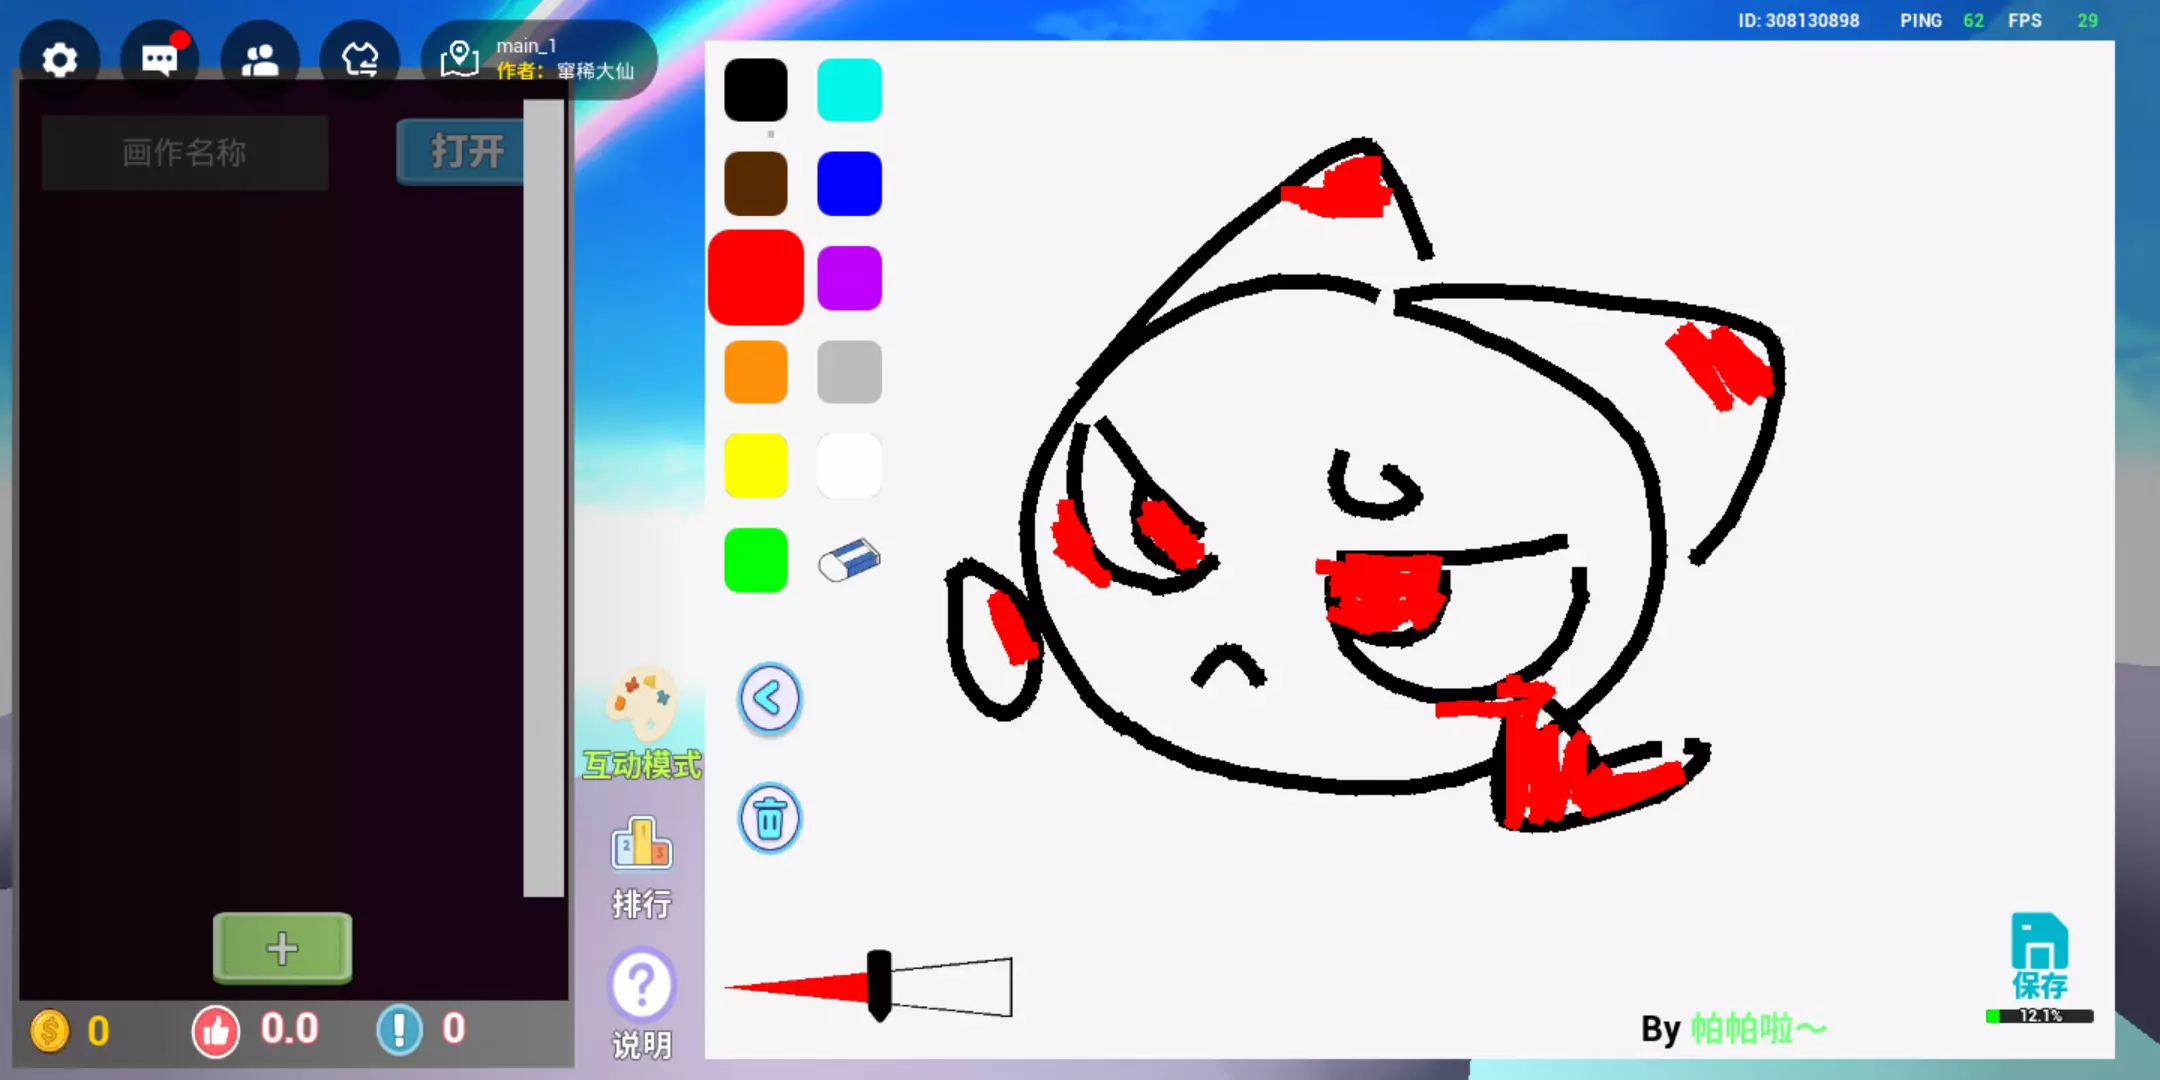Open the 排行 ranking board

tap(642, 865)
